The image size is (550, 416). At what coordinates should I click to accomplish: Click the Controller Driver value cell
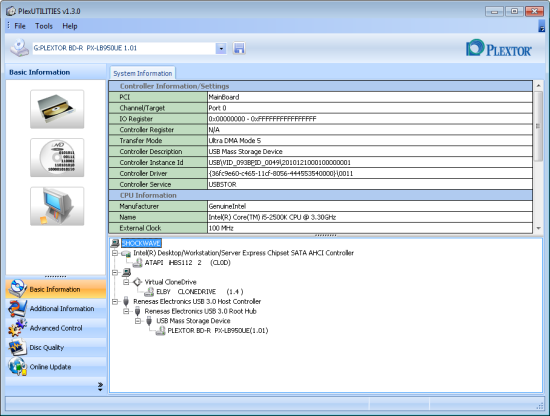coord(370,173)
